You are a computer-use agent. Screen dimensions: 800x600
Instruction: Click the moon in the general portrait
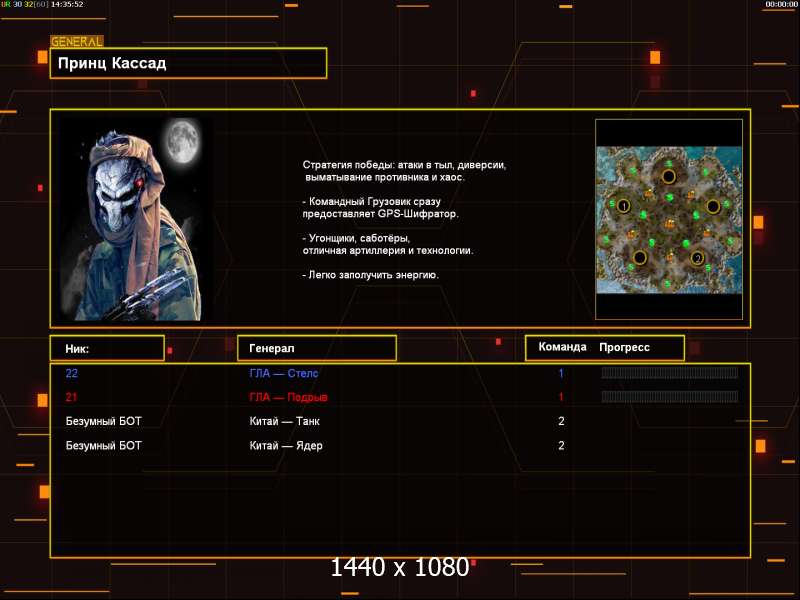pyautogui.click(x=183, y=140)
